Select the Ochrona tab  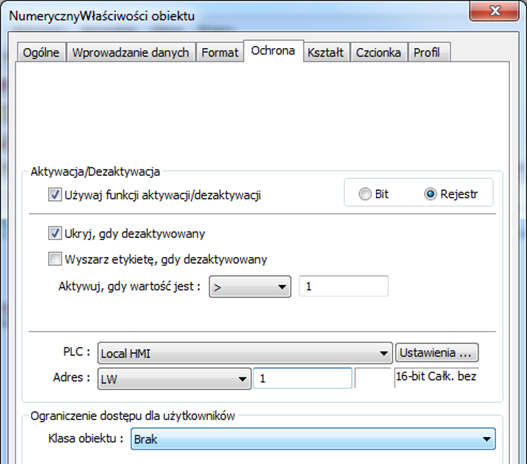tap(273, 51)
